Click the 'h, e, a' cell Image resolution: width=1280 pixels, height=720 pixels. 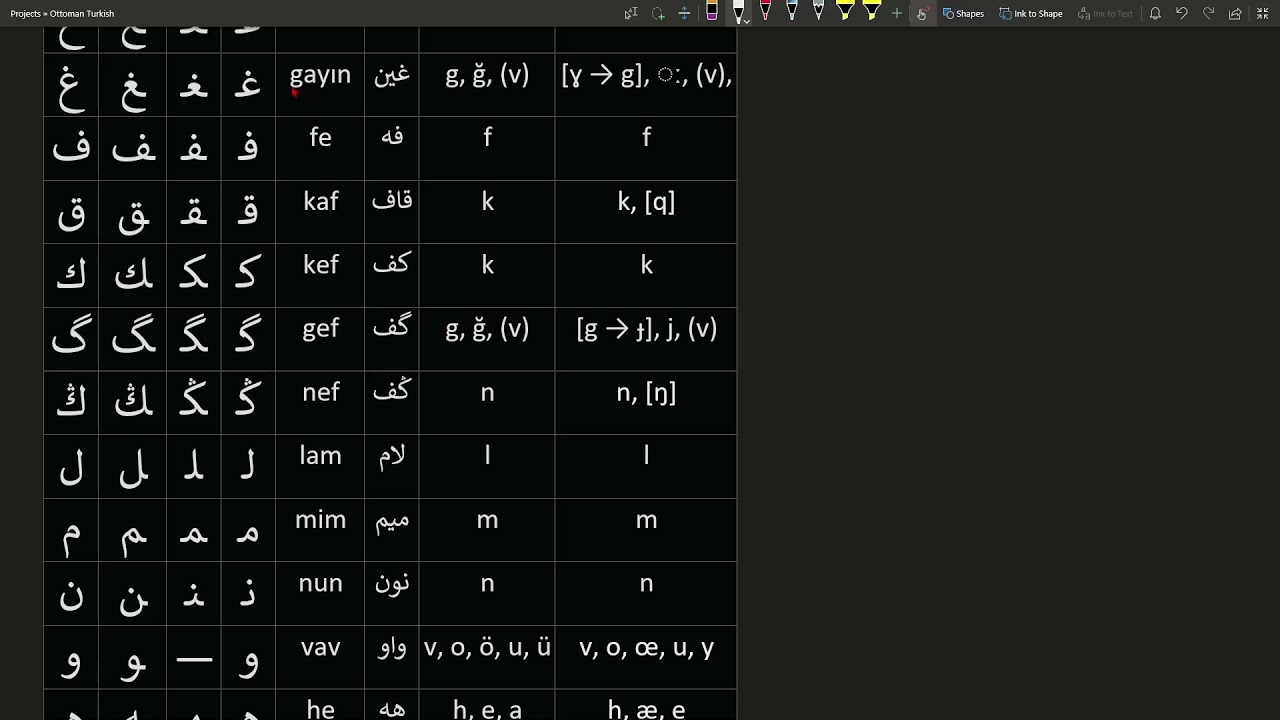(487, 706)
